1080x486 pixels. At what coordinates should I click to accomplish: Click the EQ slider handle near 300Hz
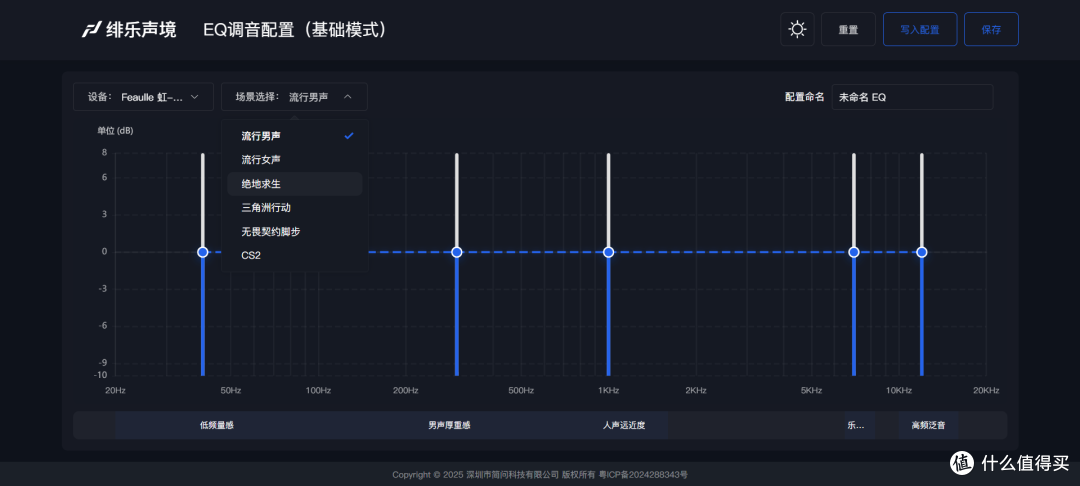click(x=456, y=252)
